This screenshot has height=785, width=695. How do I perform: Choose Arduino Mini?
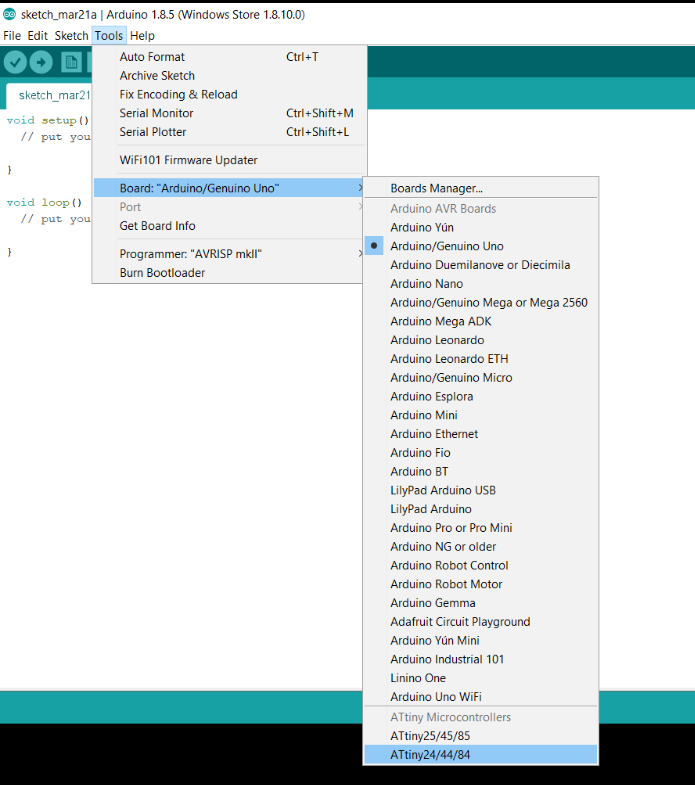point(481,415)
